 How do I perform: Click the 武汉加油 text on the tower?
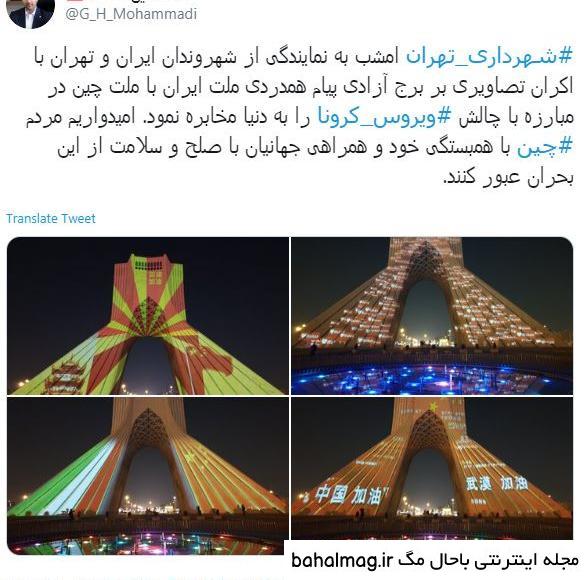[496, 484]
